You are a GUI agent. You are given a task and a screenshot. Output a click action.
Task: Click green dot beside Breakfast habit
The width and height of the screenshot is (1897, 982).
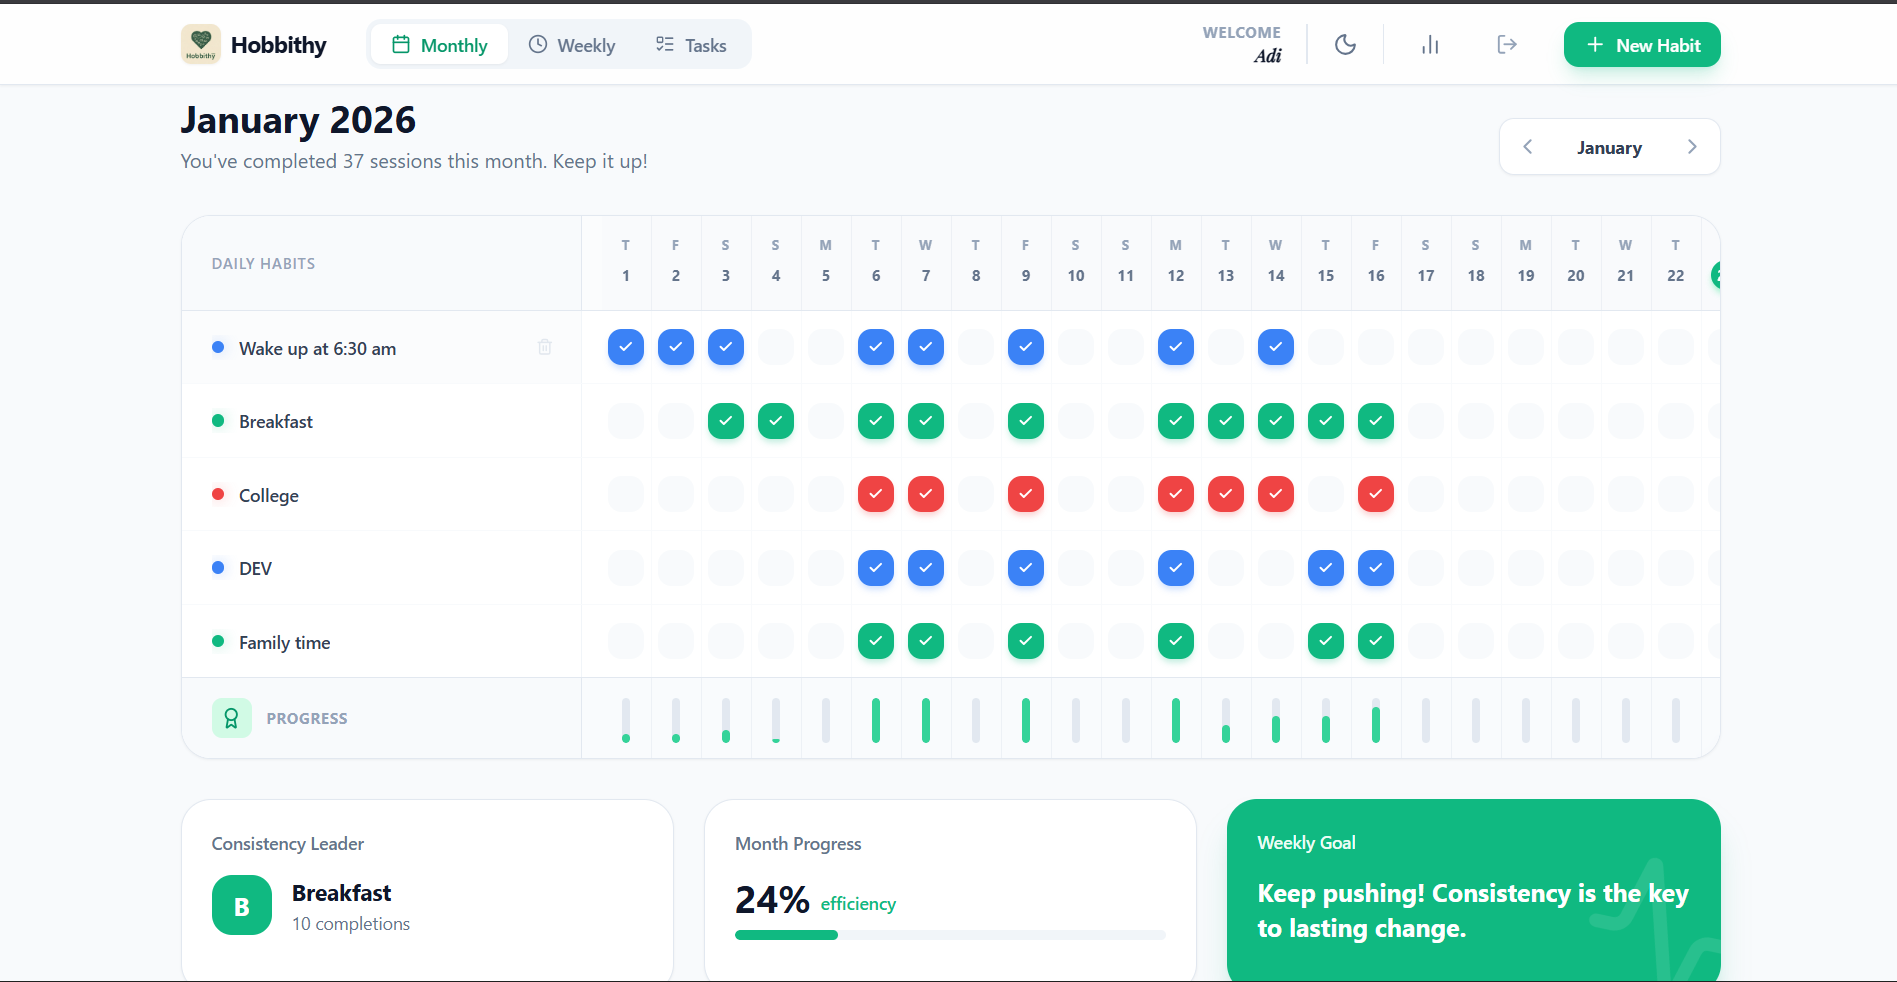[x=218, y=421]
